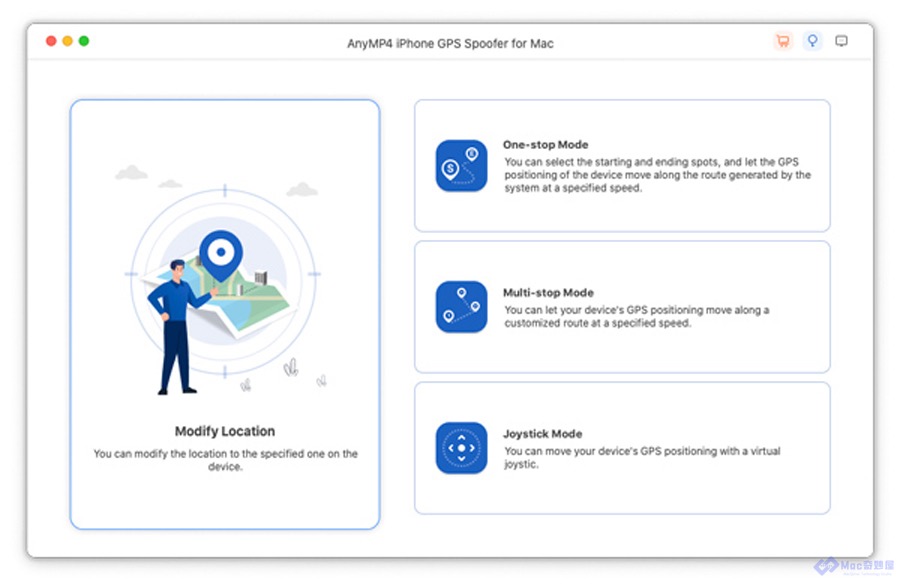Select the Joystick Mode title
The image size is (900, 587).
point(542,434)
